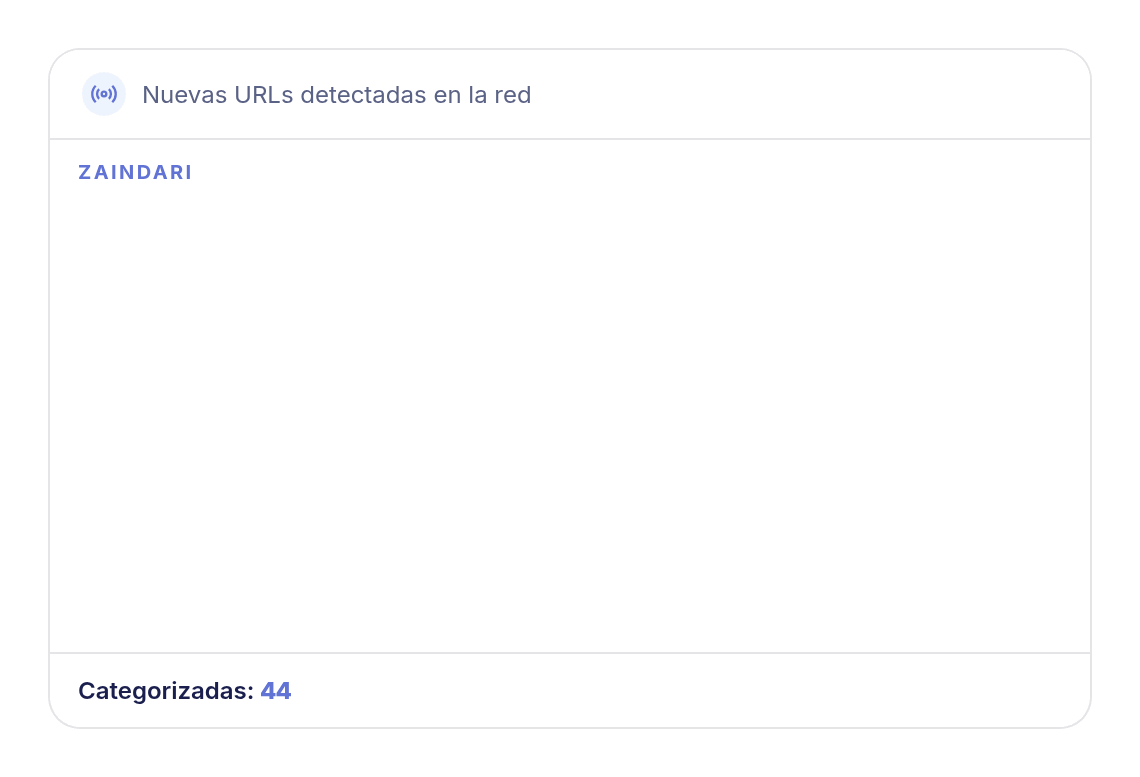Click the number 44 in the footer
This screenshot has width=1140, height=777.
coord(276,691)
